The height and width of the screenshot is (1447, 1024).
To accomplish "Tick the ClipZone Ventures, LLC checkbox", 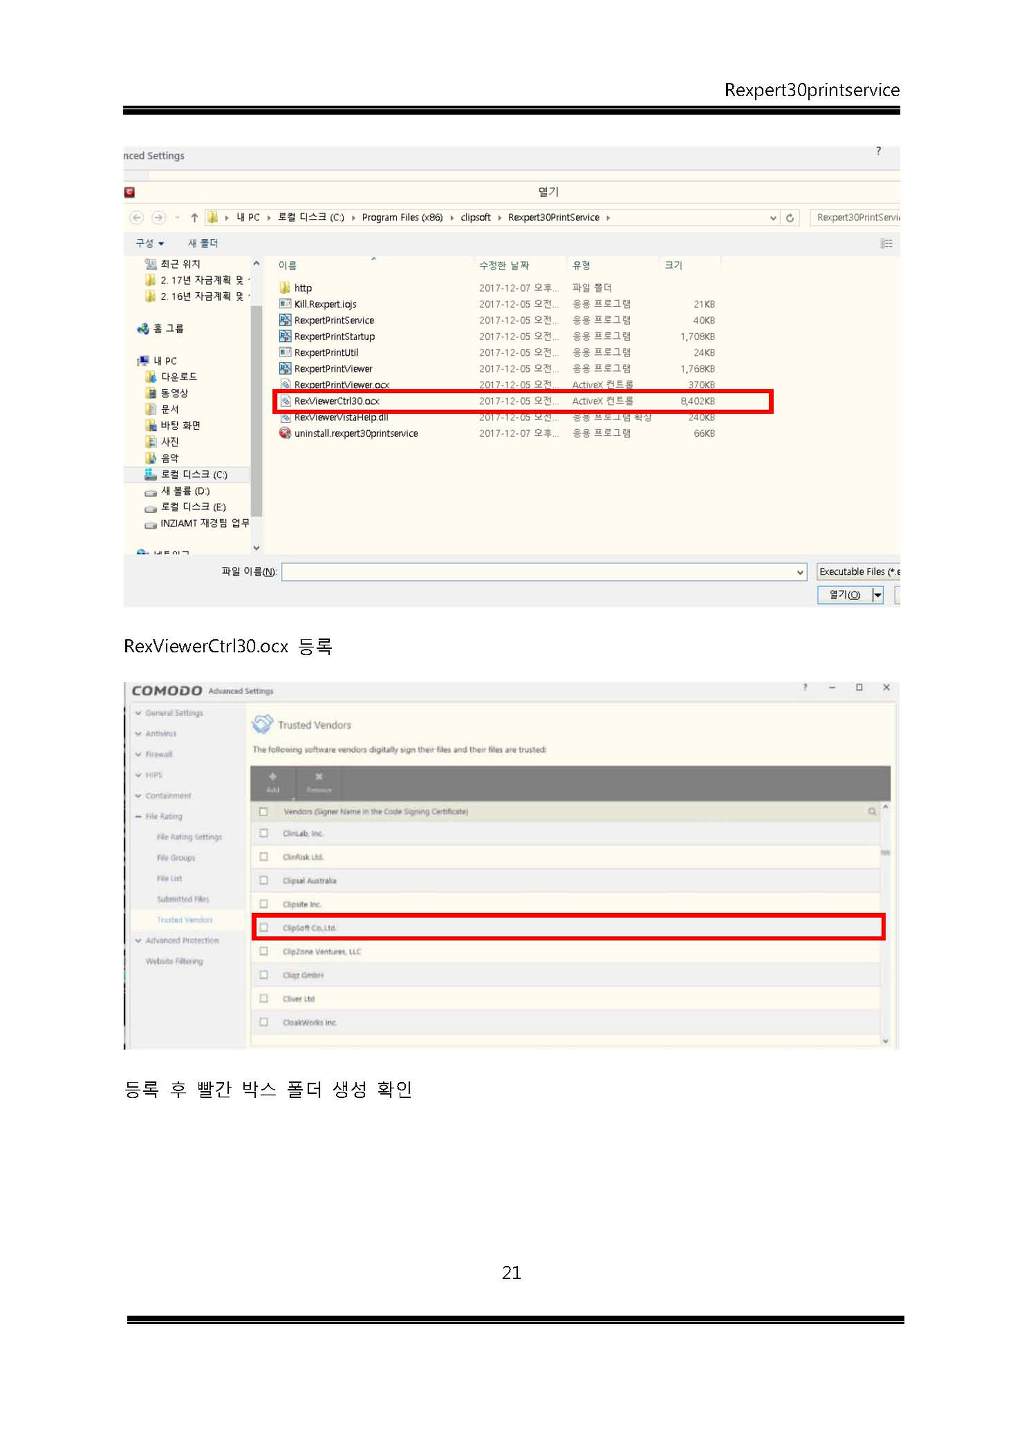I will [264, 951].
